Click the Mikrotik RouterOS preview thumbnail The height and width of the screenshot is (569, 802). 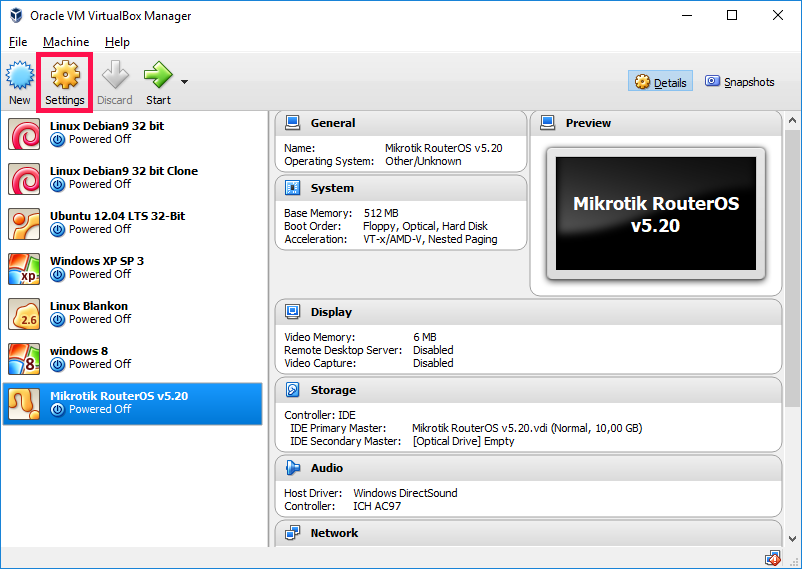click(656, 214)
